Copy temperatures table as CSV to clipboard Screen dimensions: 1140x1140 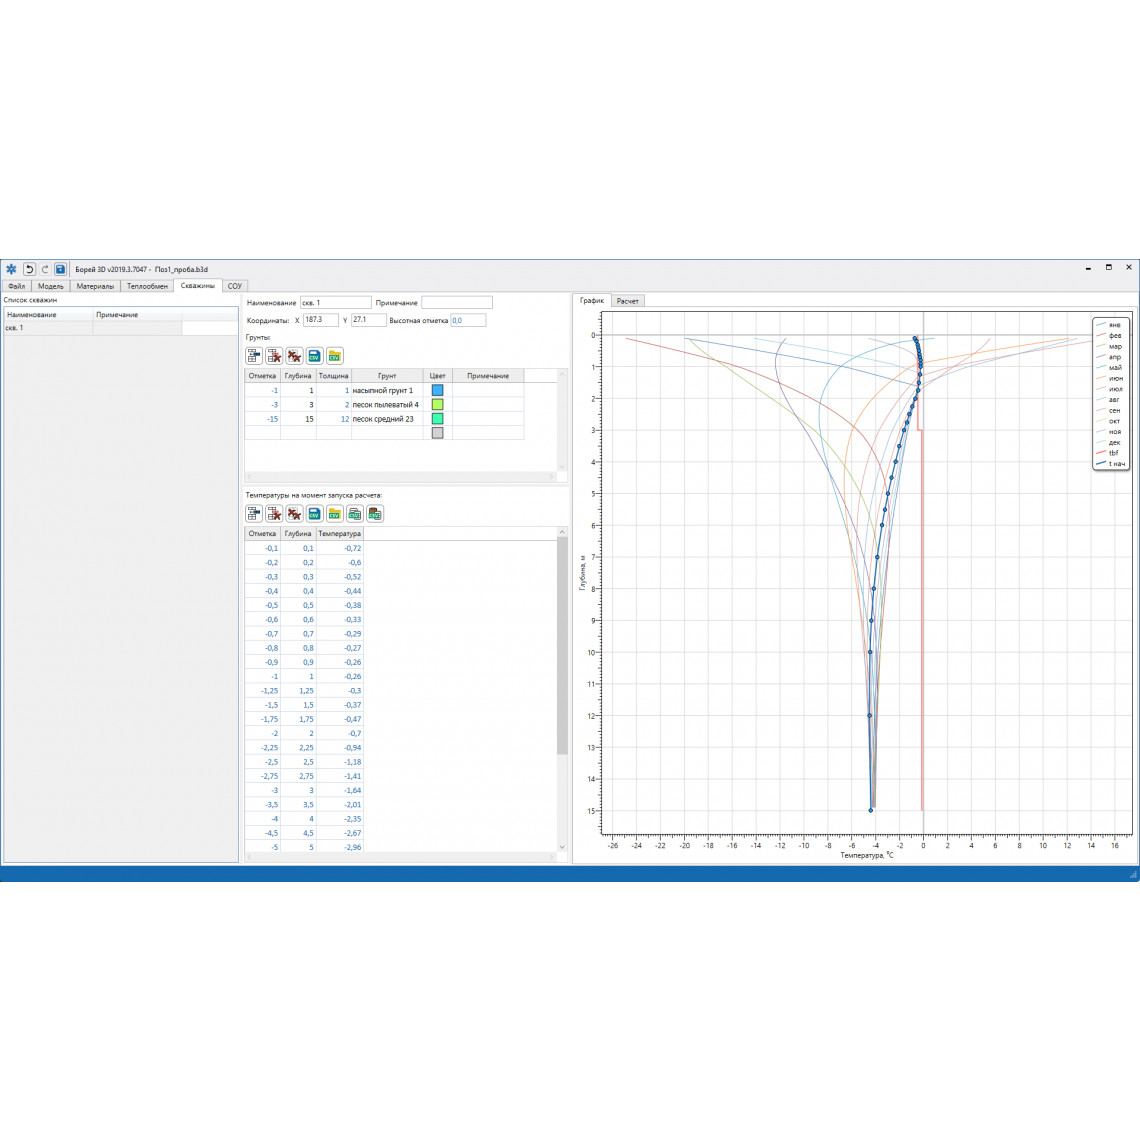coord(355,513)
